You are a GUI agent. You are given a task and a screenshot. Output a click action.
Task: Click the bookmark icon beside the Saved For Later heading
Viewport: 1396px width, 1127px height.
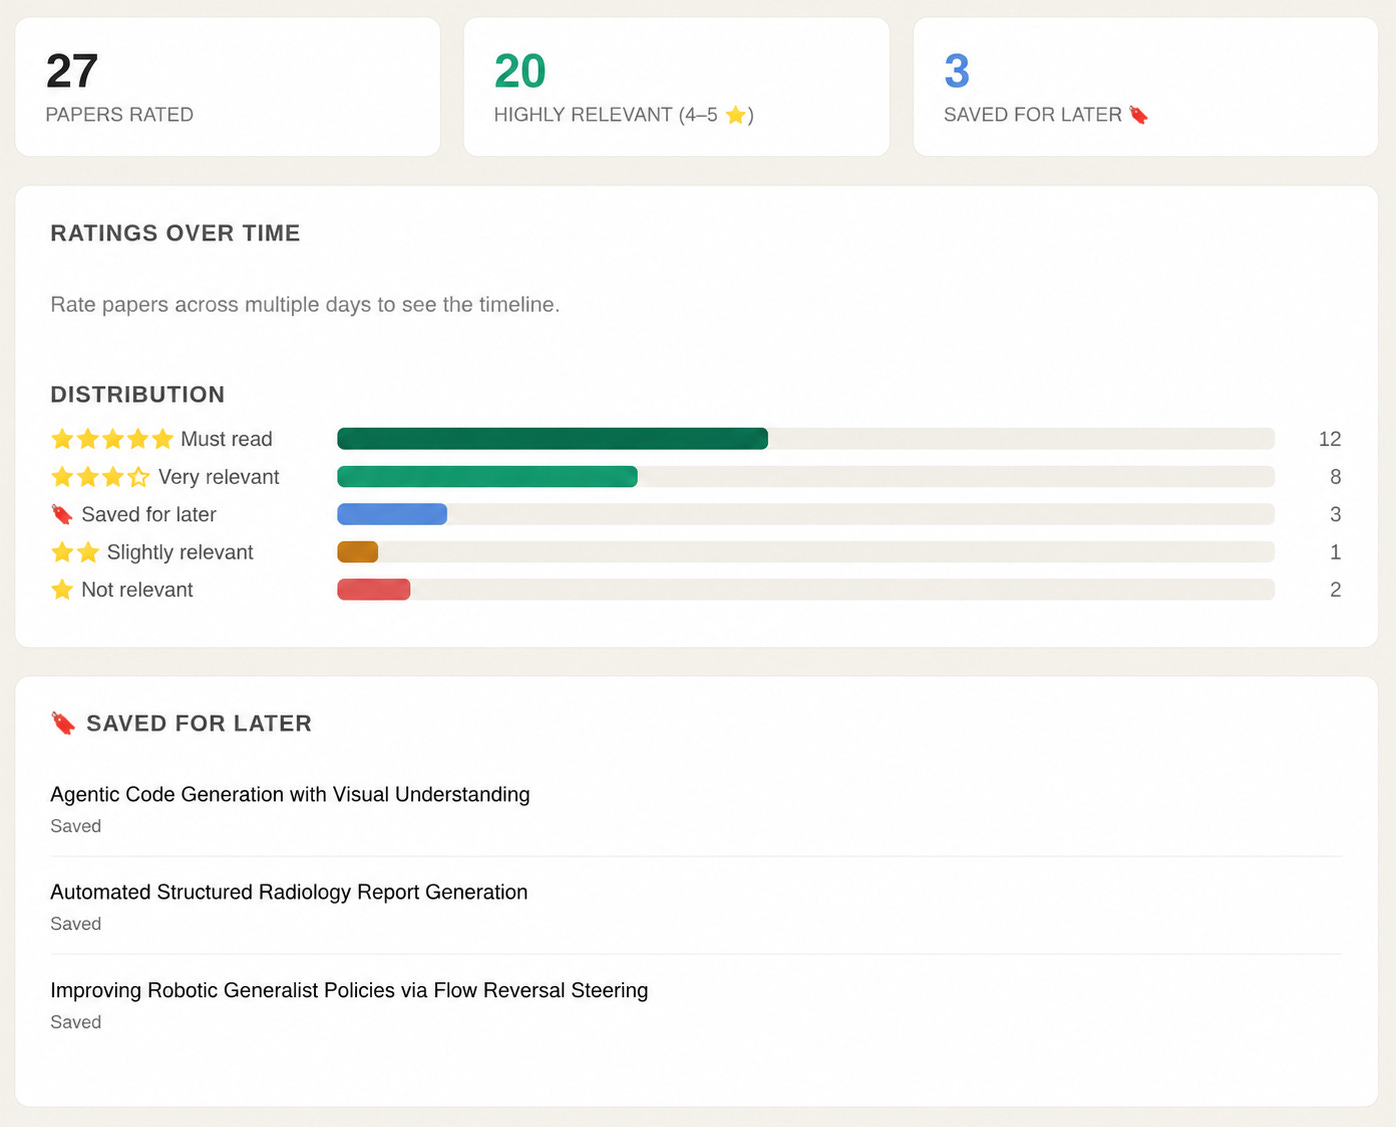click(63, 723)
